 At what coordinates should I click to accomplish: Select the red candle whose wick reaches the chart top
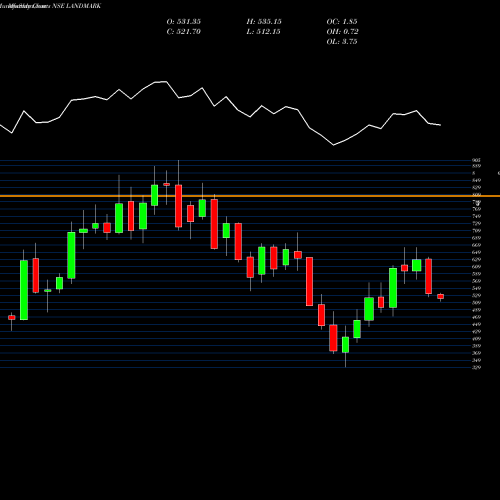tap(179, 206)
